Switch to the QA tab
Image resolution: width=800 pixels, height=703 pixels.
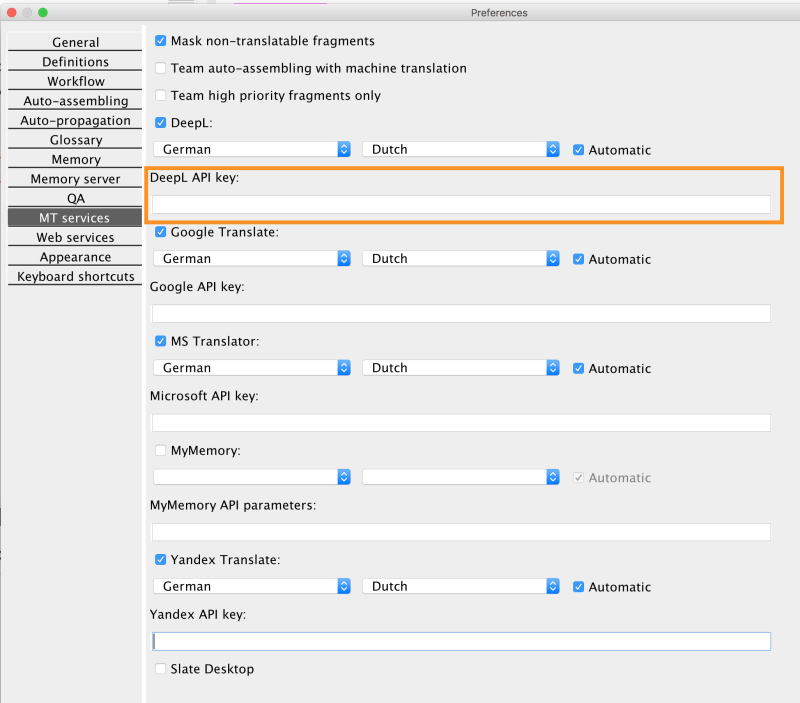point(75,198)
